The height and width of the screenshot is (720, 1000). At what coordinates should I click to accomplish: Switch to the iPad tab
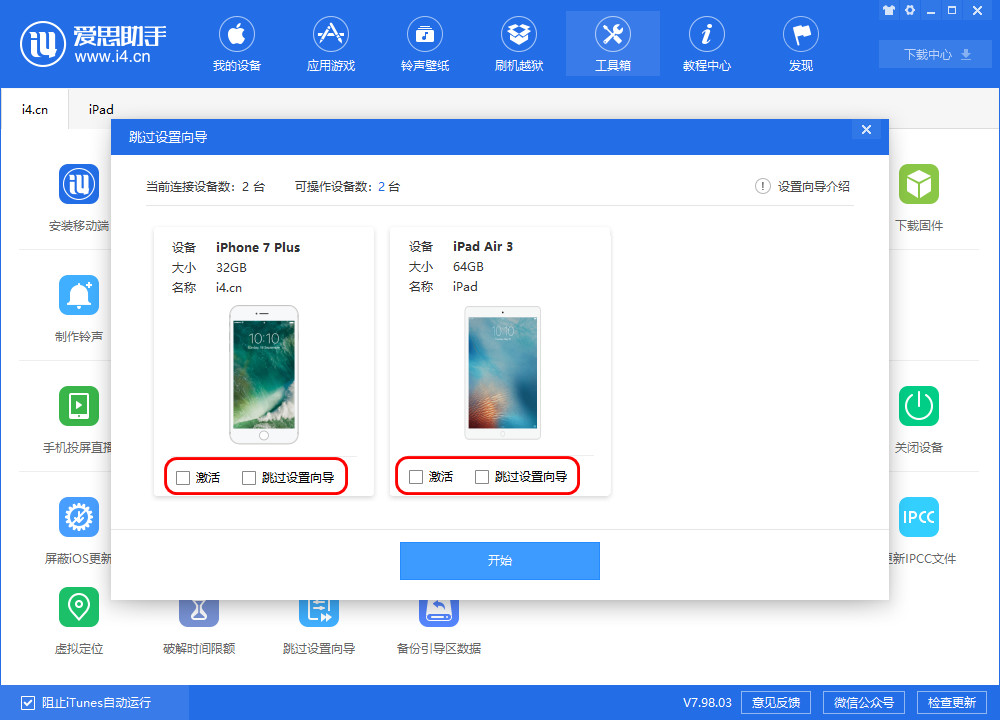[x=100, y=109]
